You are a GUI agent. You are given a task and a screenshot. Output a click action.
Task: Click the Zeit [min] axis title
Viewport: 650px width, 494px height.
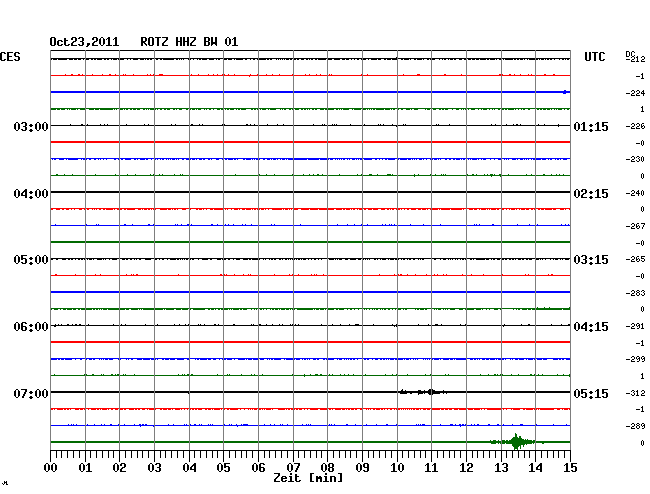(308, 478)
